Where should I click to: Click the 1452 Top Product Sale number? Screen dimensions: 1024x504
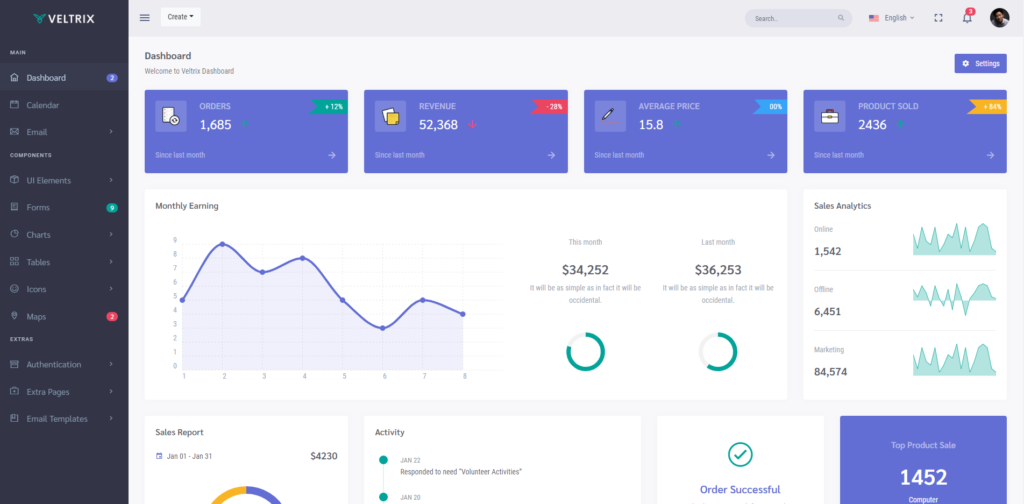(x=923, y=477)
